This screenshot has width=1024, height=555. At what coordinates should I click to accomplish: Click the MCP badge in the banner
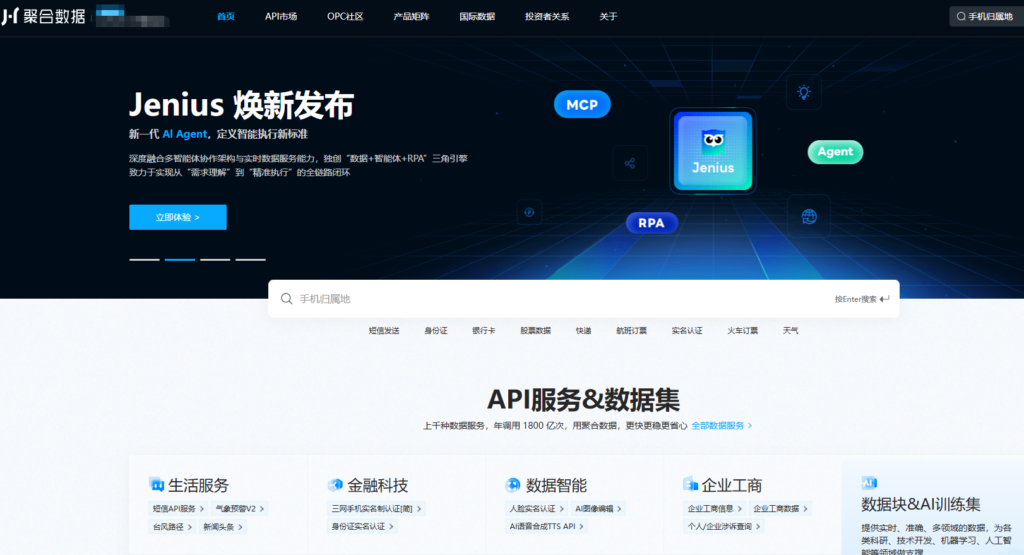pyautogui.click(x=582, y=104)
